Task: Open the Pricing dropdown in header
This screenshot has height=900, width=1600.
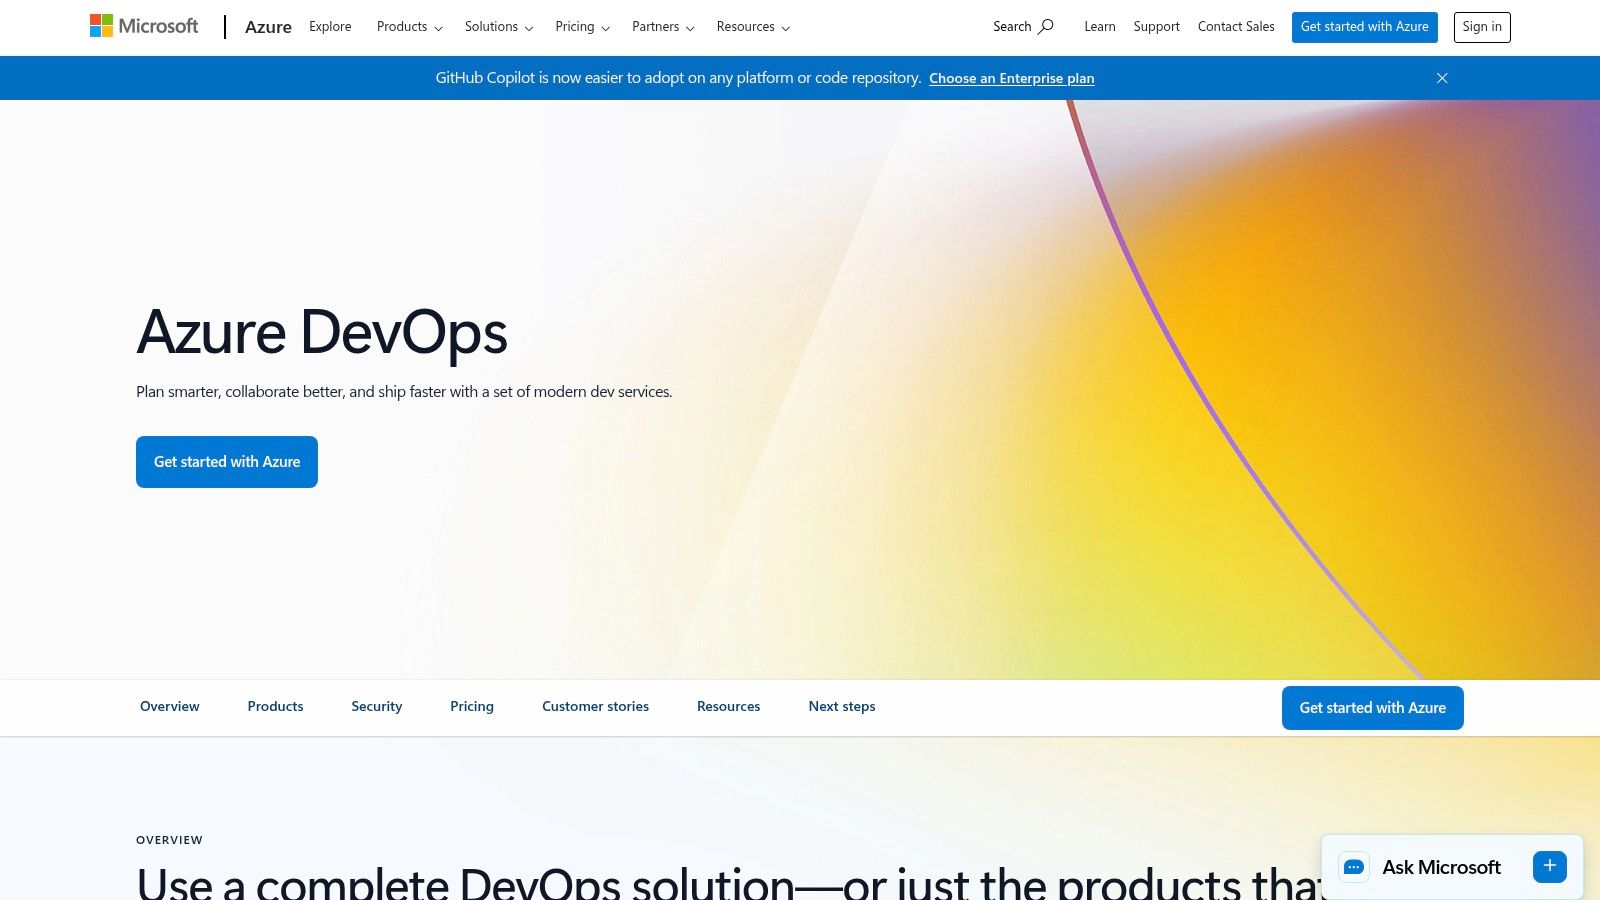Action: coord(582,27)
